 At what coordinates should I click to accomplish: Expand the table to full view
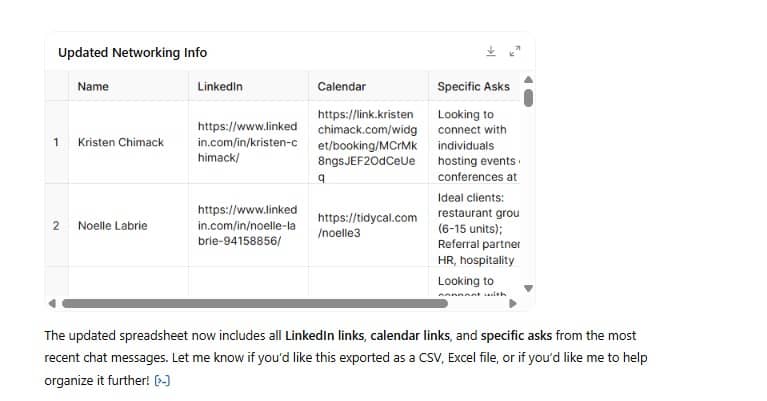coord(515,51)
